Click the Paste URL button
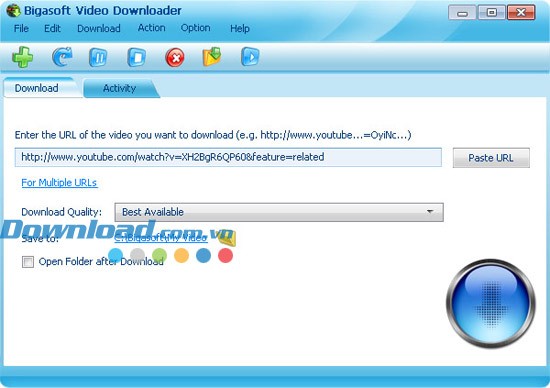Viewport: 550px width, 388px height. [x=491, y=158]
